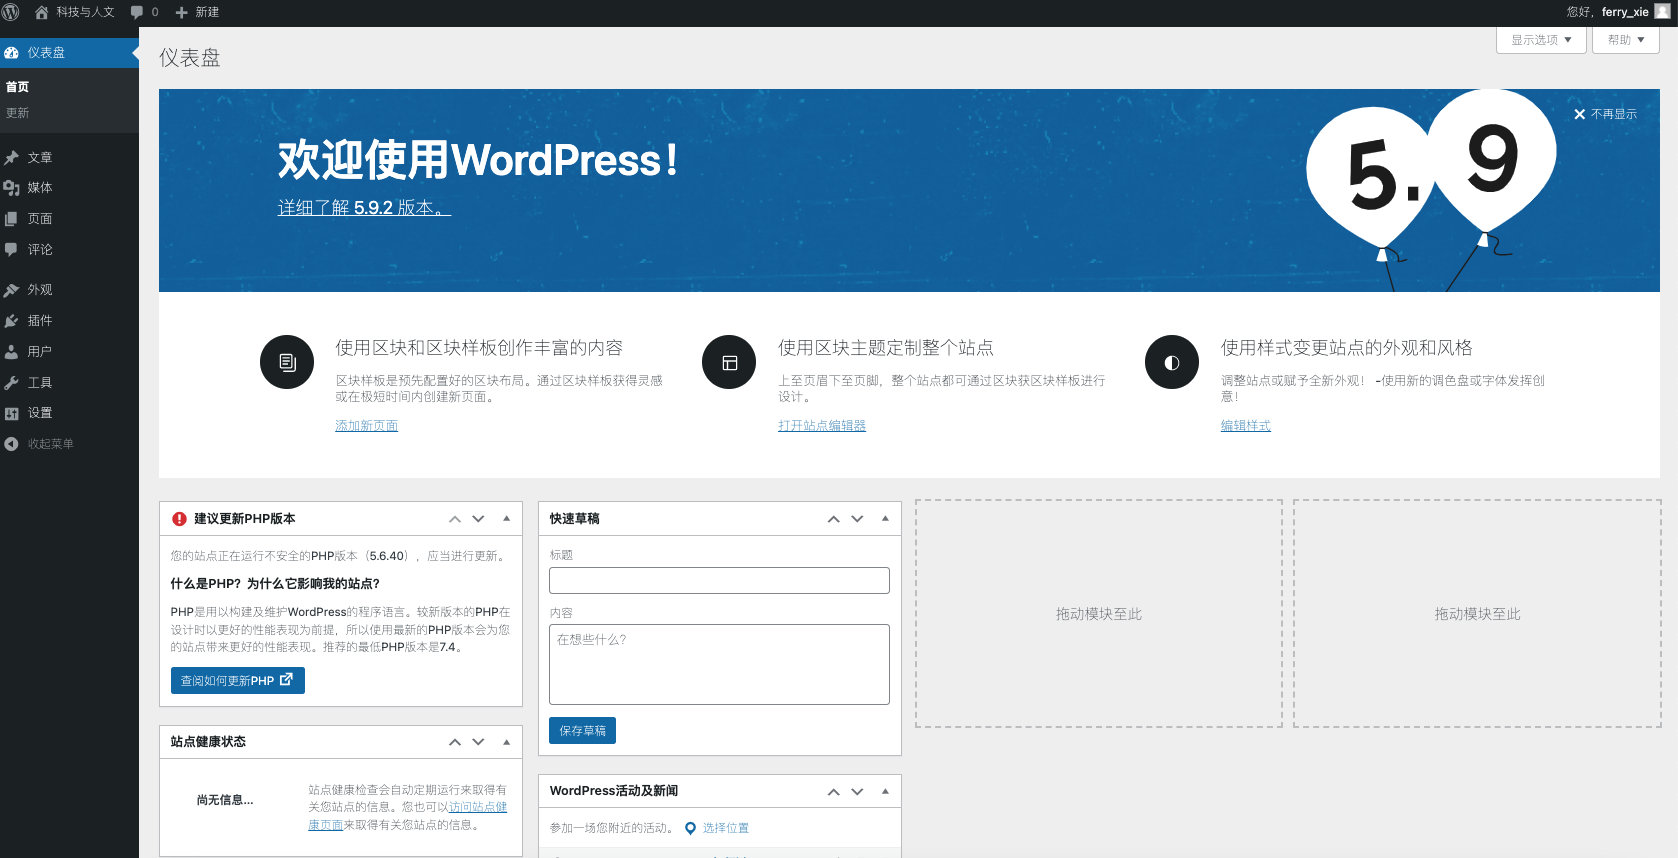Open the 文章 (Posts) menu
The height and width of the screenshot is (858, 1678).
point(40,158)
